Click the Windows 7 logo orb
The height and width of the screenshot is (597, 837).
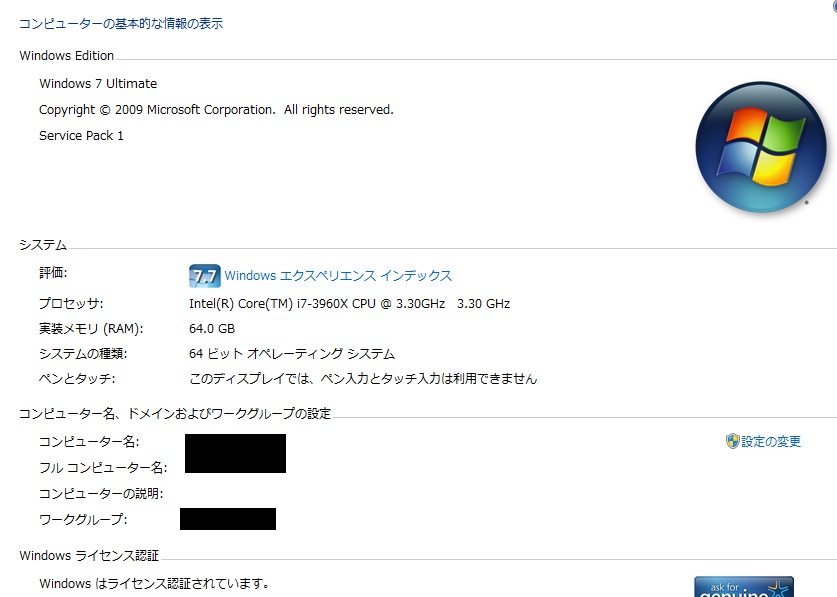[x=760, y=146]
